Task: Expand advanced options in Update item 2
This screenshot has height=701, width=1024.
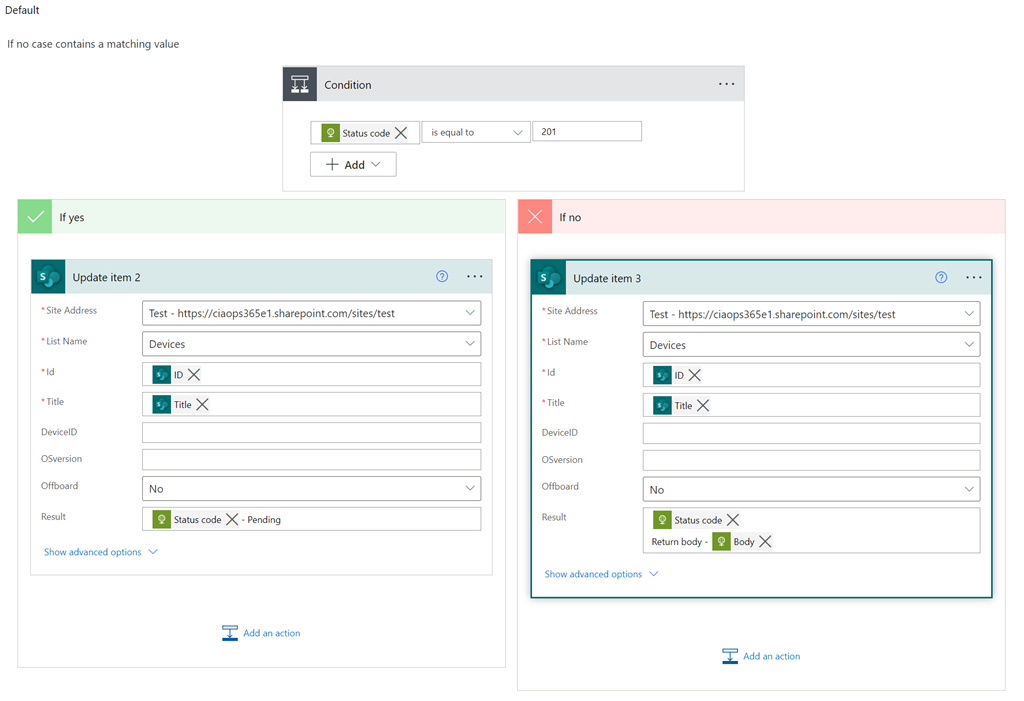Action: pyautogui.click(x=101, y=552)
